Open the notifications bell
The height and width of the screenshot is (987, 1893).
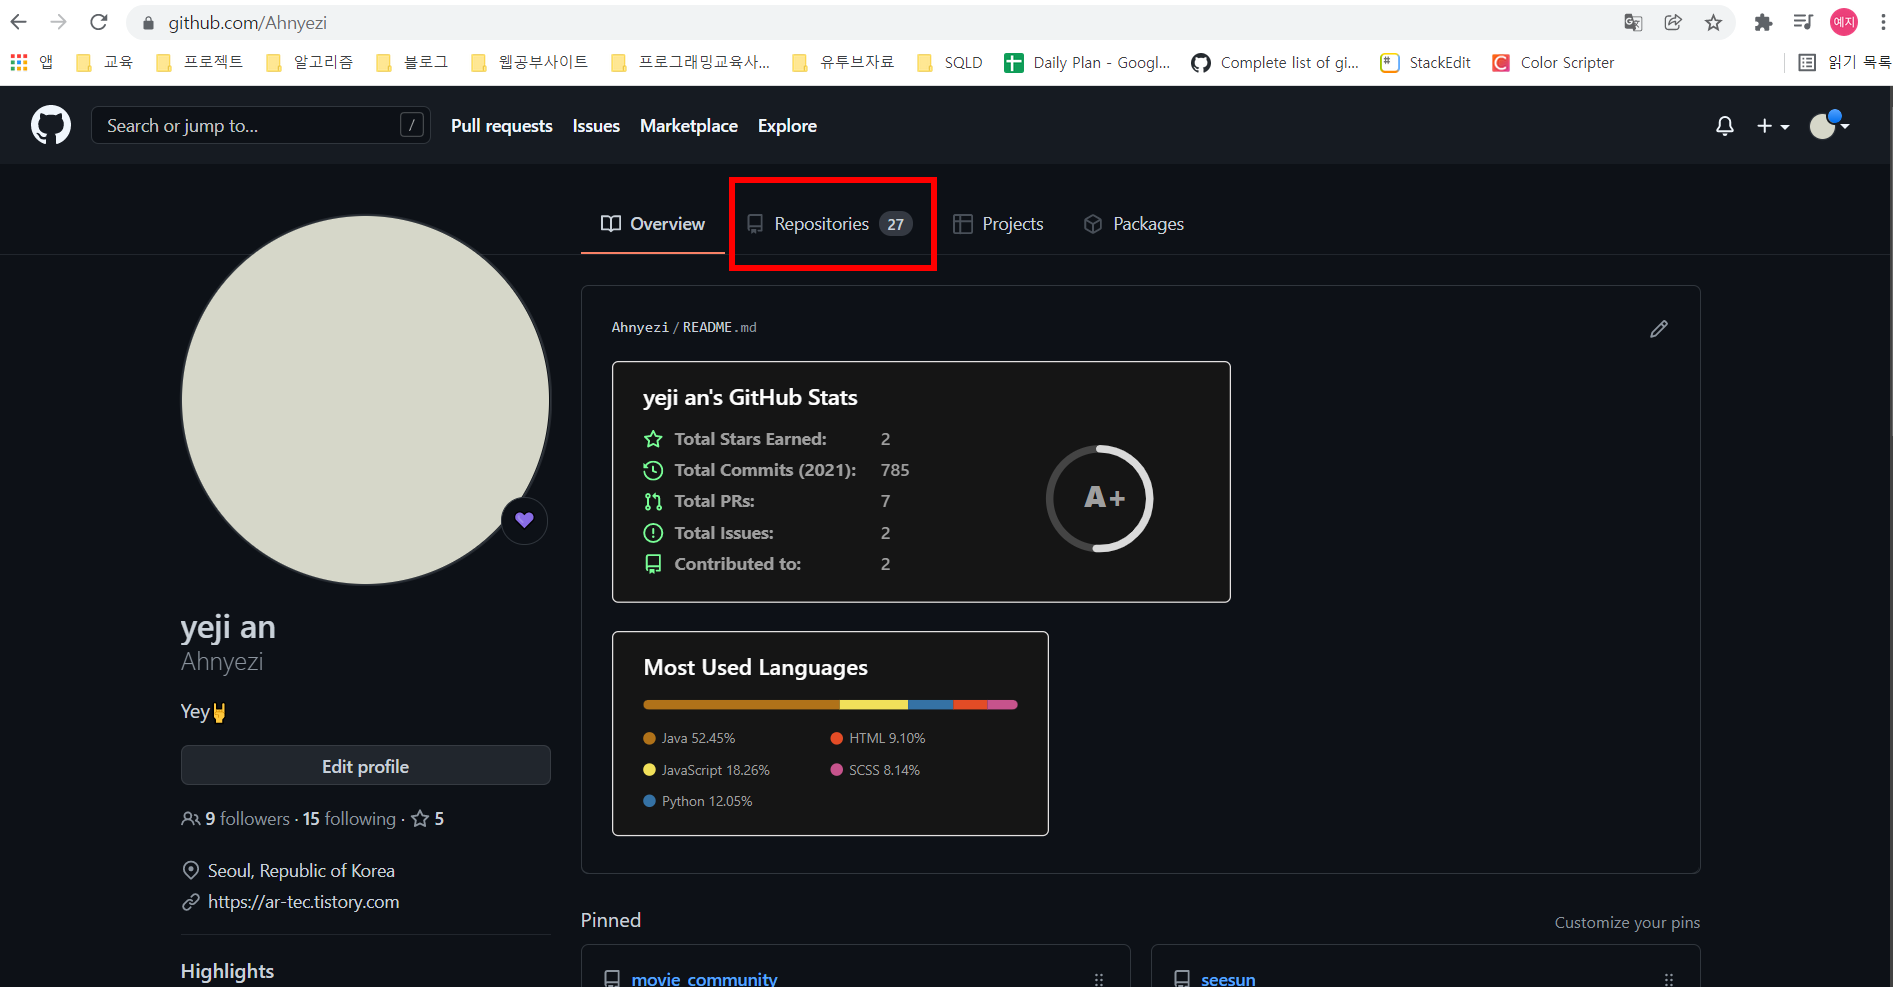click(1725, 126)
